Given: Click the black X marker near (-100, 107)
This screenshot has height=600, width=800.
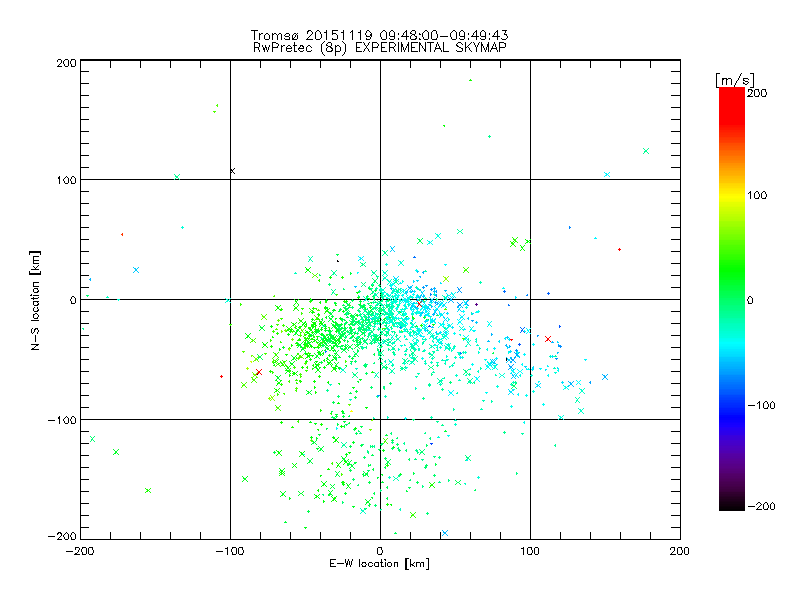Looking at the screenshot, I should 233,171.
